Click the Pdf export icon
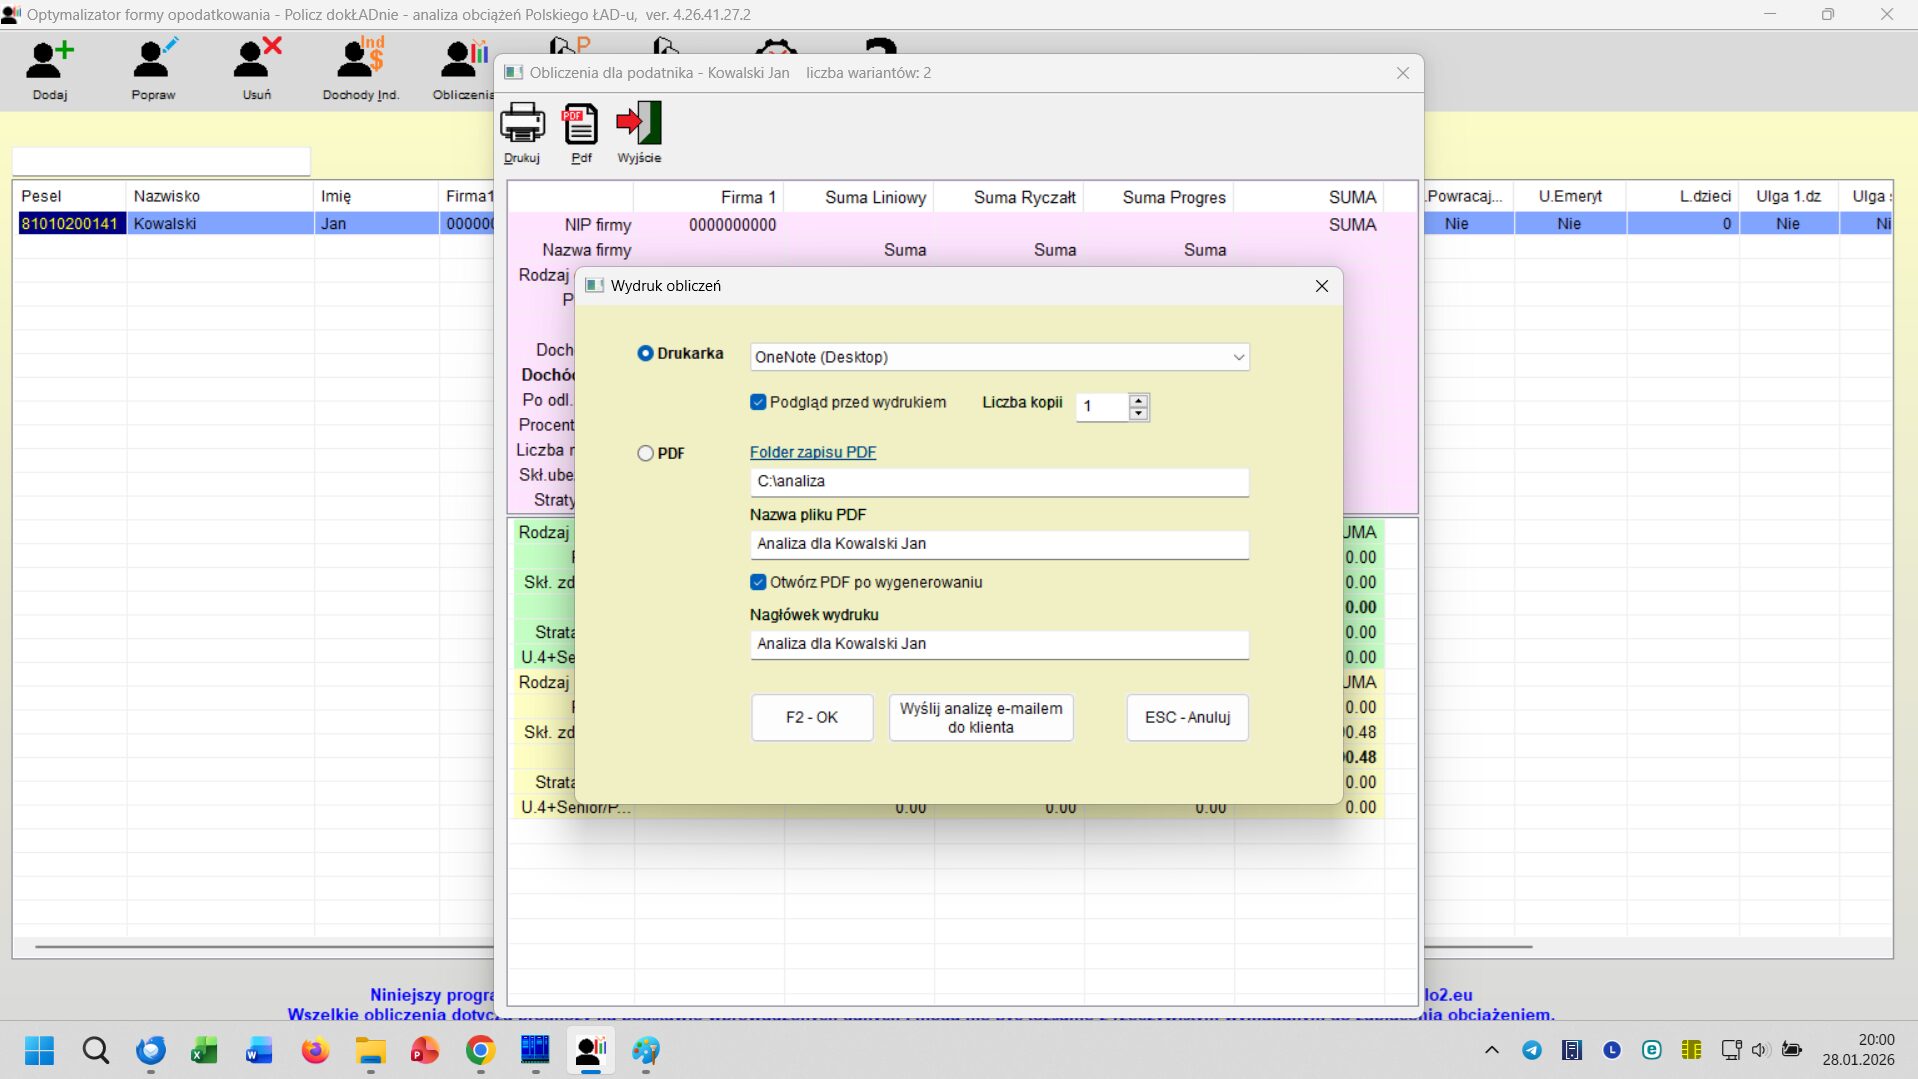 coord(580,125)
